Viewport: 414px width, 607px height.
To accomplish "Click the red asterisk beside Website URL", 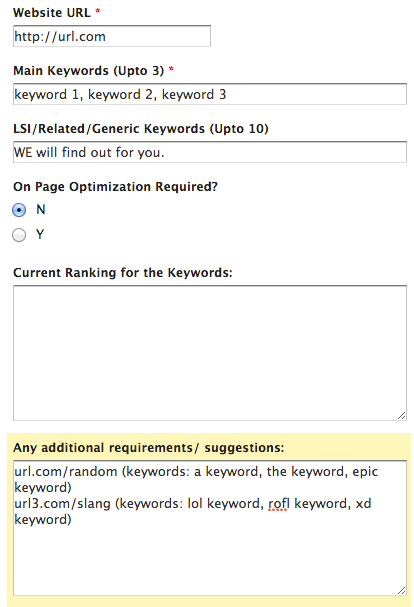I will click(98, 11).
